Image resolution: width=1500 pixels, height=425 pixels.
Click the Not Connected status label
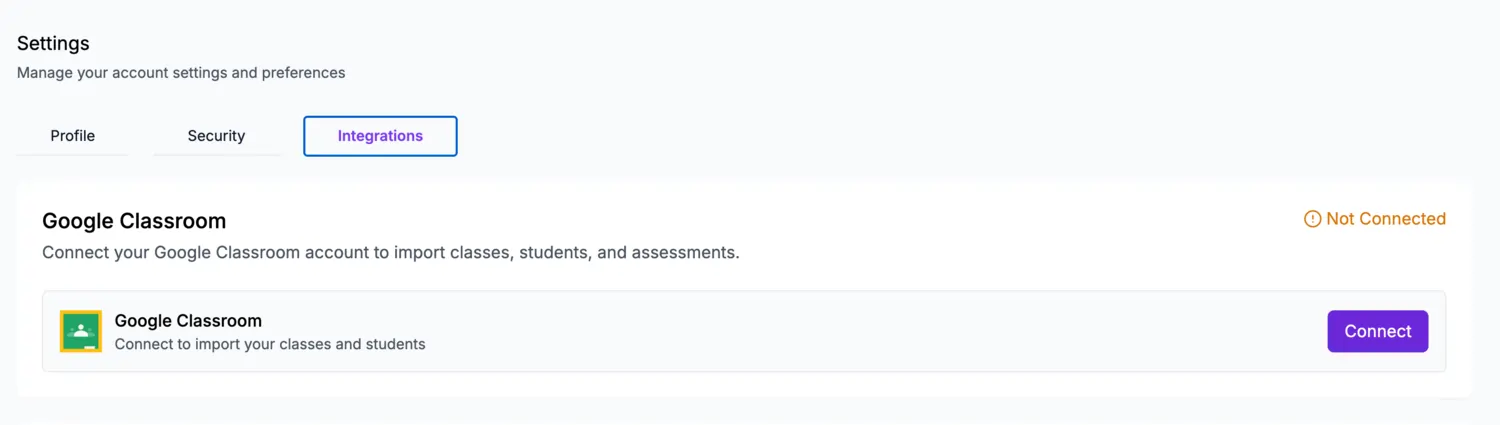click(x=1385, y=219)
